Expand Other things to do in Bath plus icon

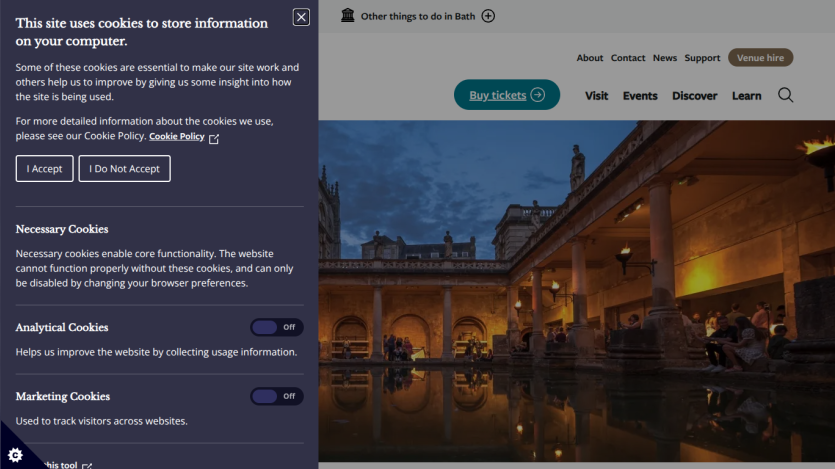pos(488,16)
